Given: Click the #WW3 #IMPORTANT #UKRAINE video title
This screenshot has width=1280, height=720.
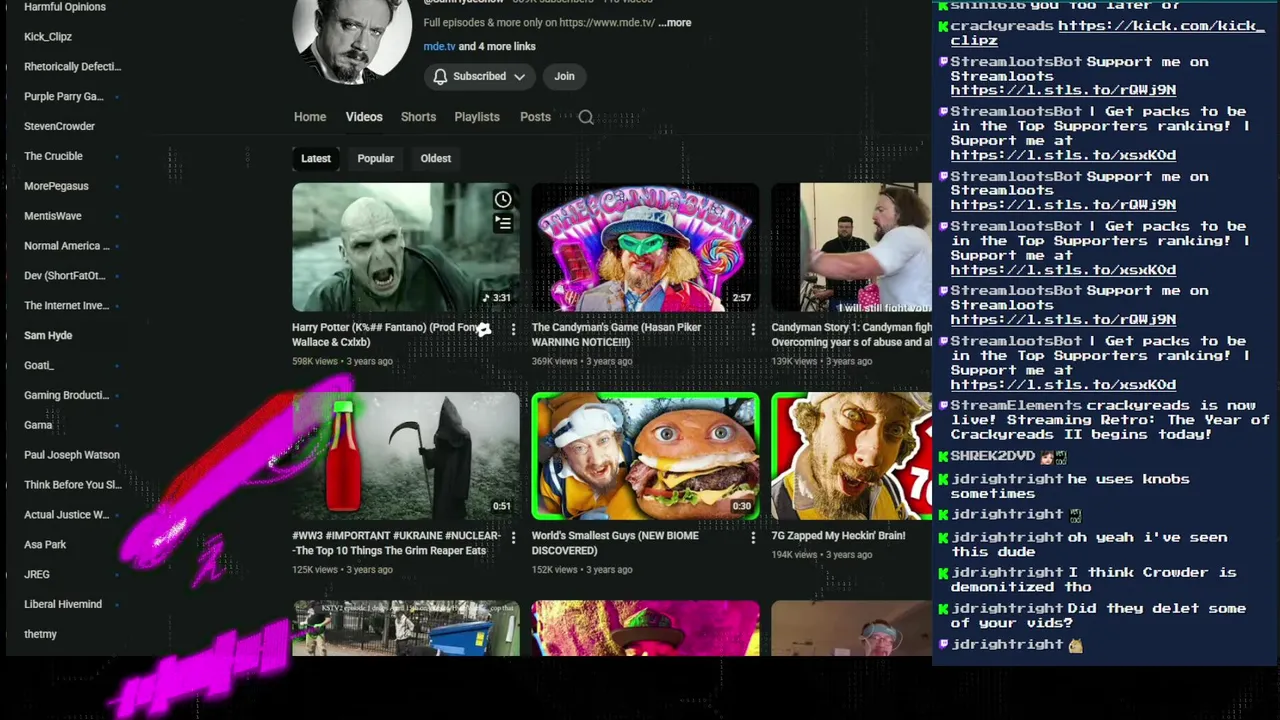Looking at the screenshot, I should 396,542.
